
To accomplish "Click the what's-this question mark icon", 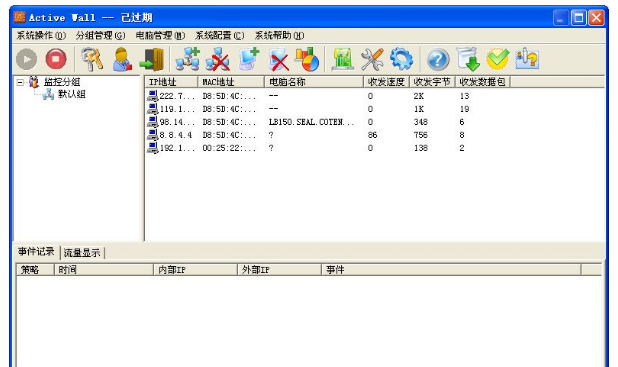I will point(527,59).
